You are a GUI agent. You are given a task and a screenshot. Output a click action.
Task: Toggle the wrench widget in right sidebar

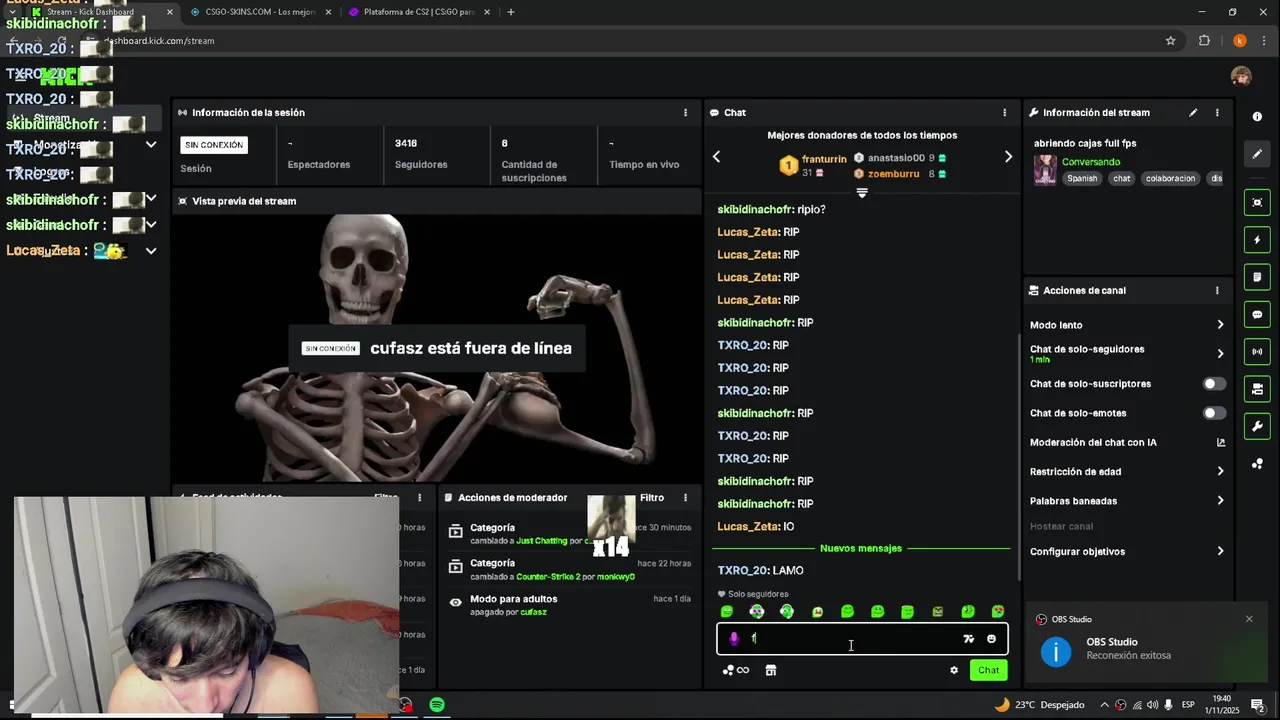pyautogui.click(x=1257, y=426)
